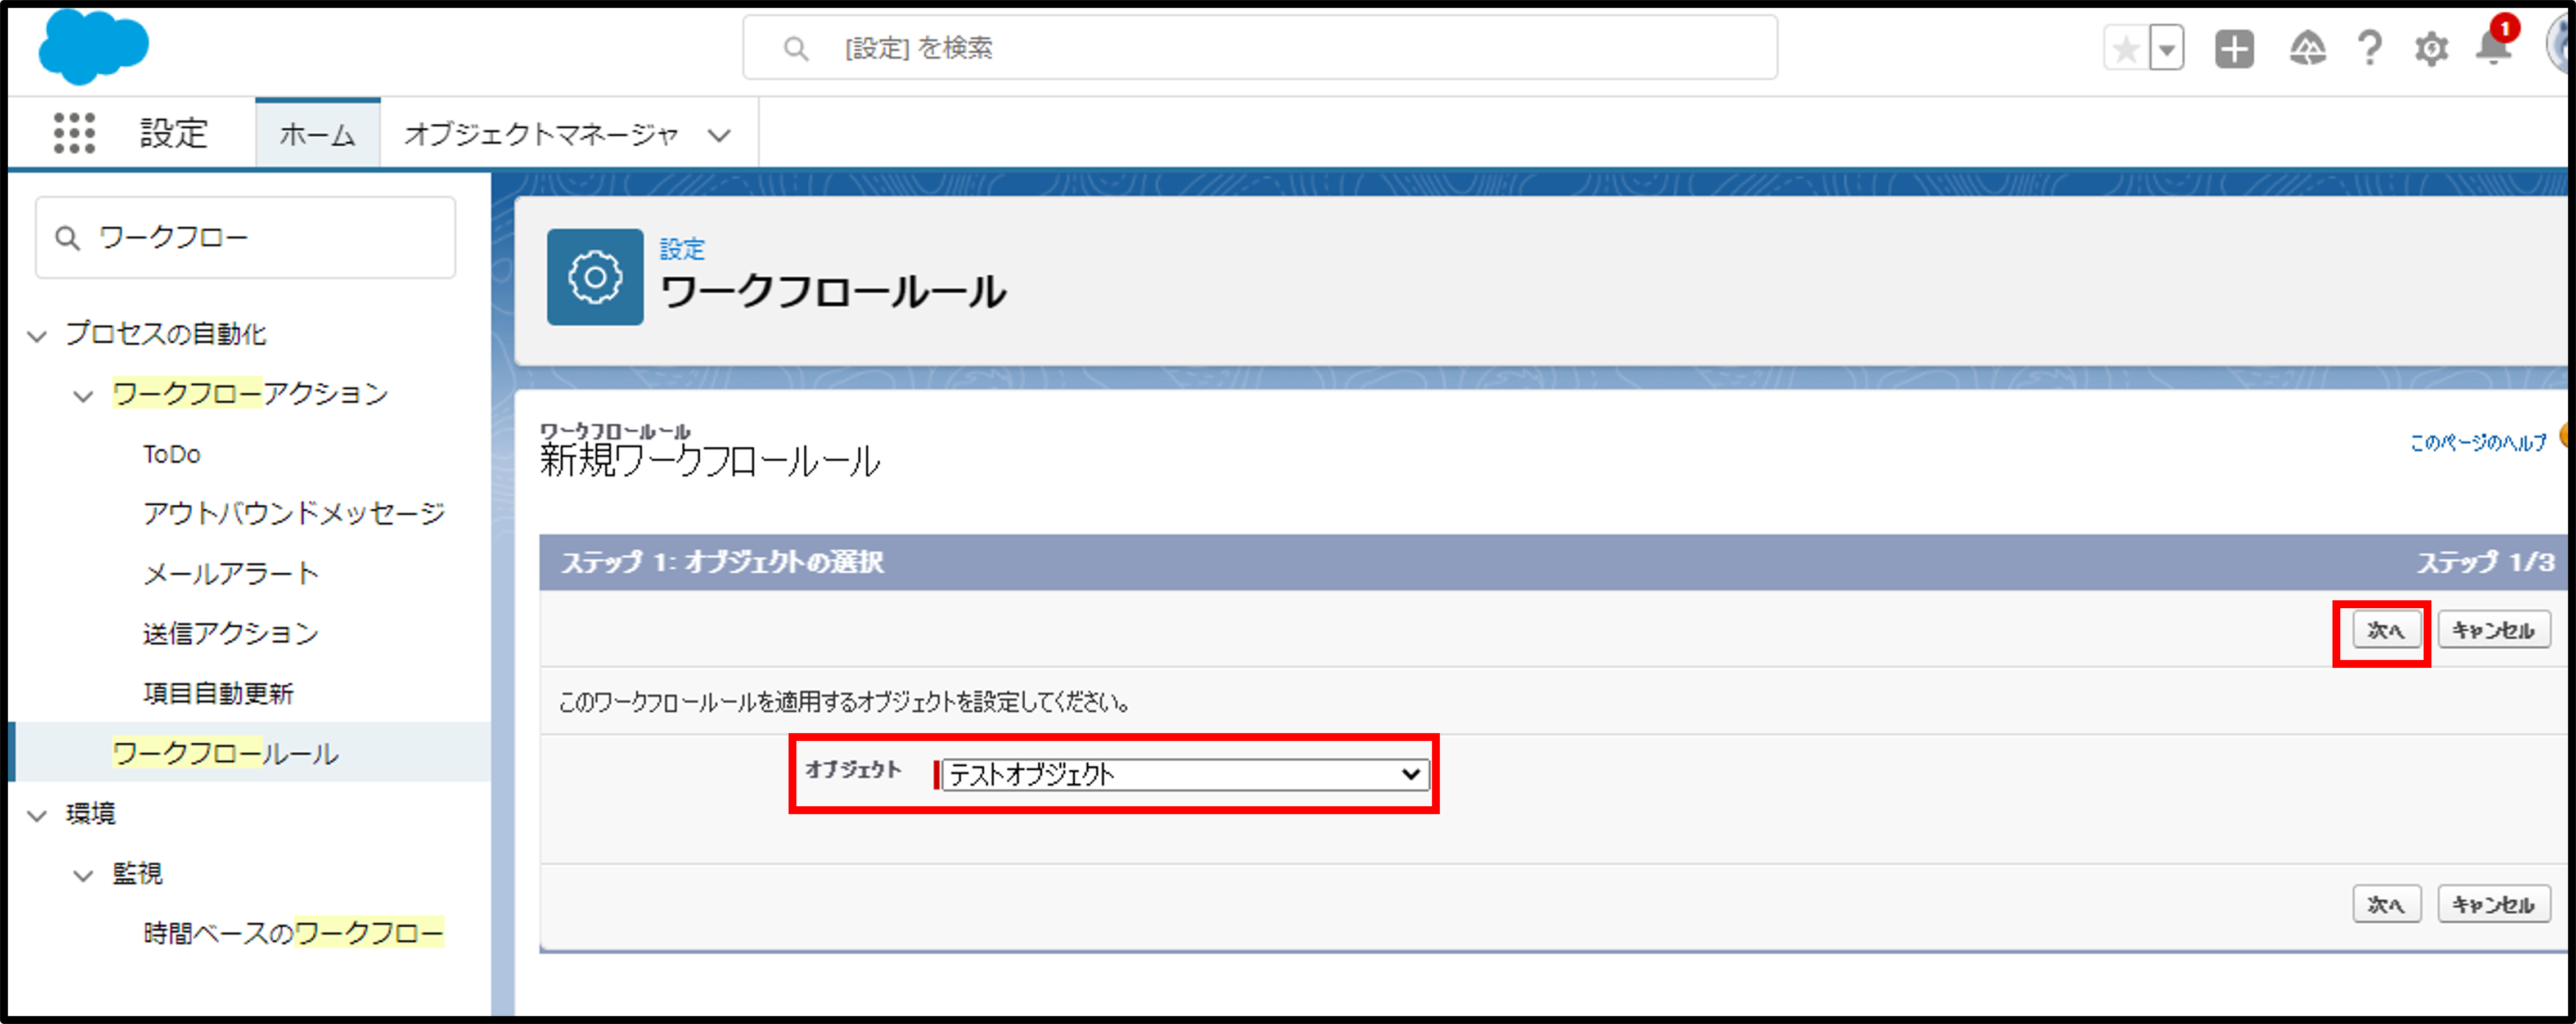
Task: Collapse the 監視 tree node
Action: pyautogui.click(x=84, y=876)
